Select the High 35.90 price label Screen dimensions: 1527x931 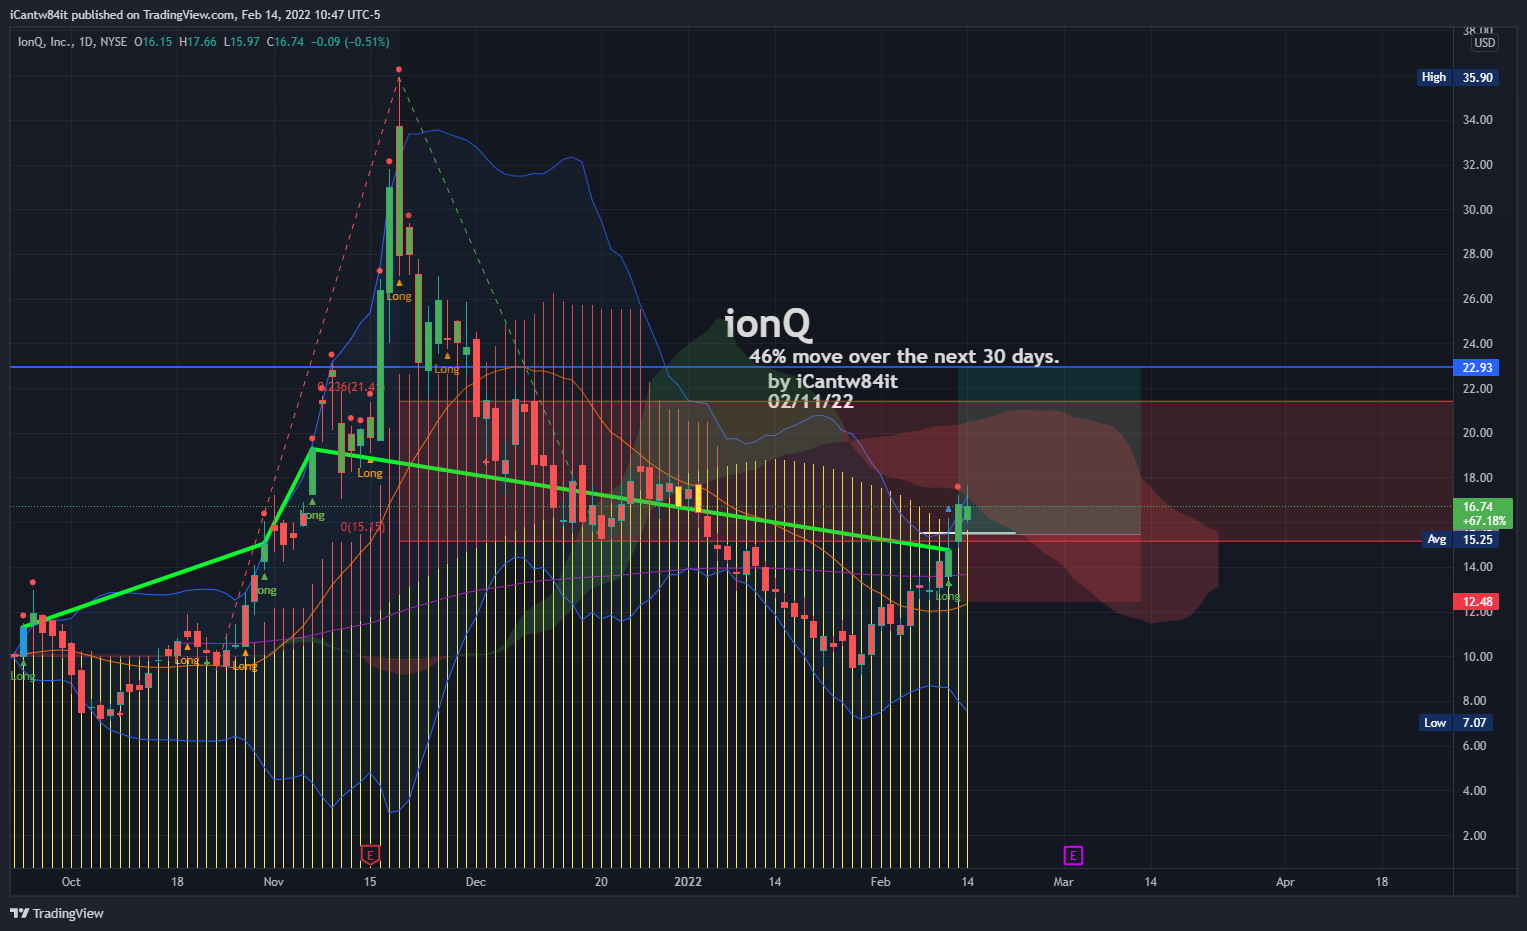[1459, 77]
